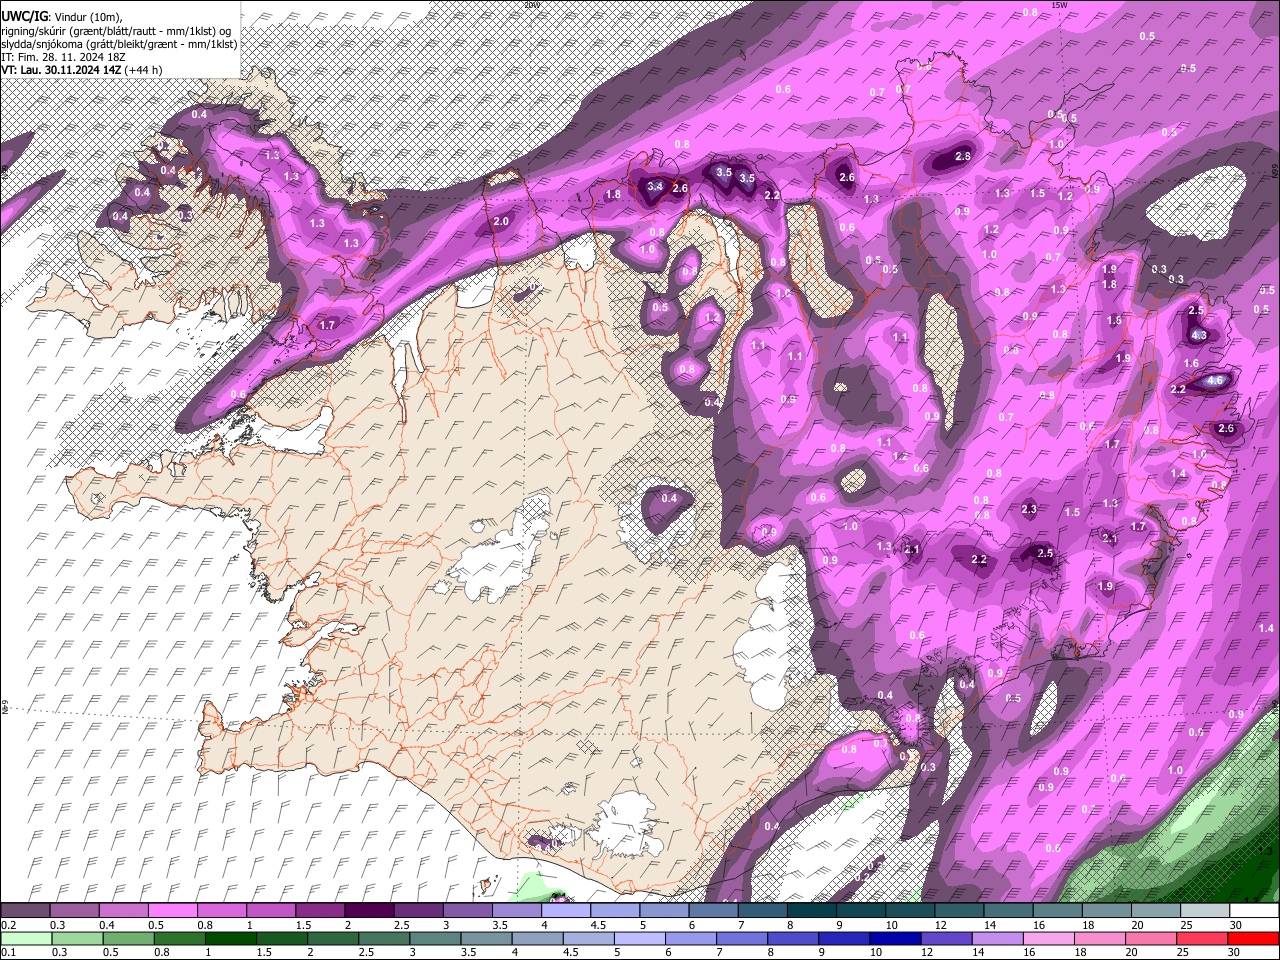1280x960 pixels.
Task: Click the pale grey 25–30 swatch in the top legend
Action: point(1205,910)
